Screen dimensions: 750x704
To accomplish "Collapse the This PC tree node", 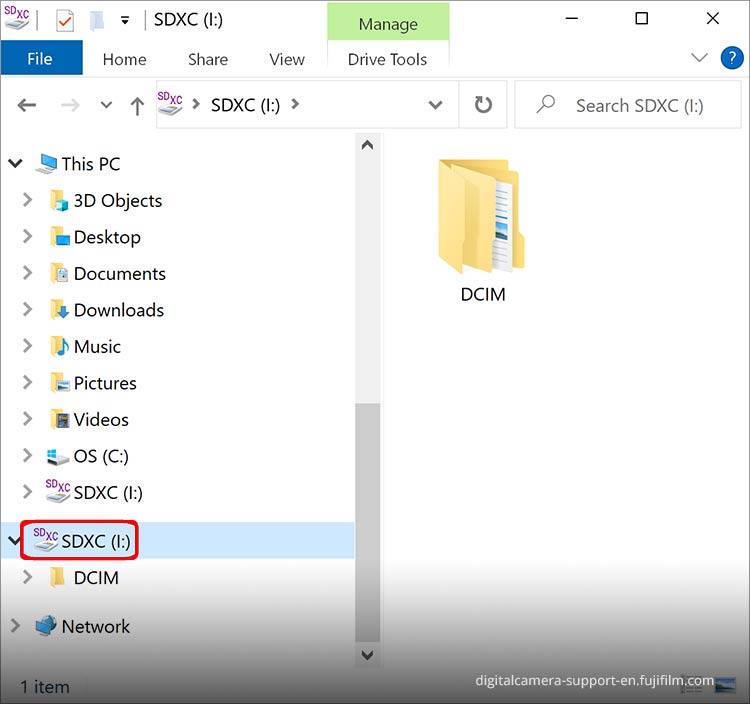I will [x=16, y=164].
